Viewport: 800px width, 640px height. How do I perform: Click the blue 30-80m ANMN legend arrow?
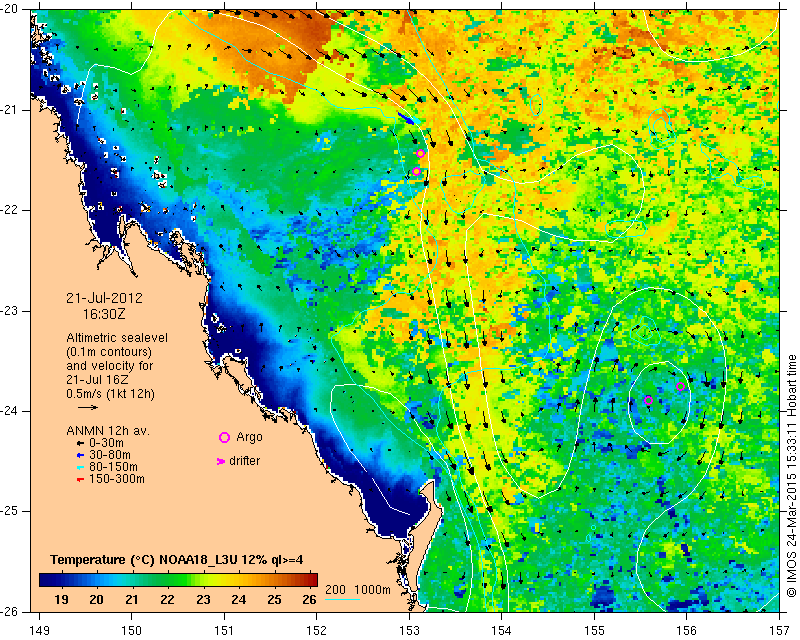point(80,455)
